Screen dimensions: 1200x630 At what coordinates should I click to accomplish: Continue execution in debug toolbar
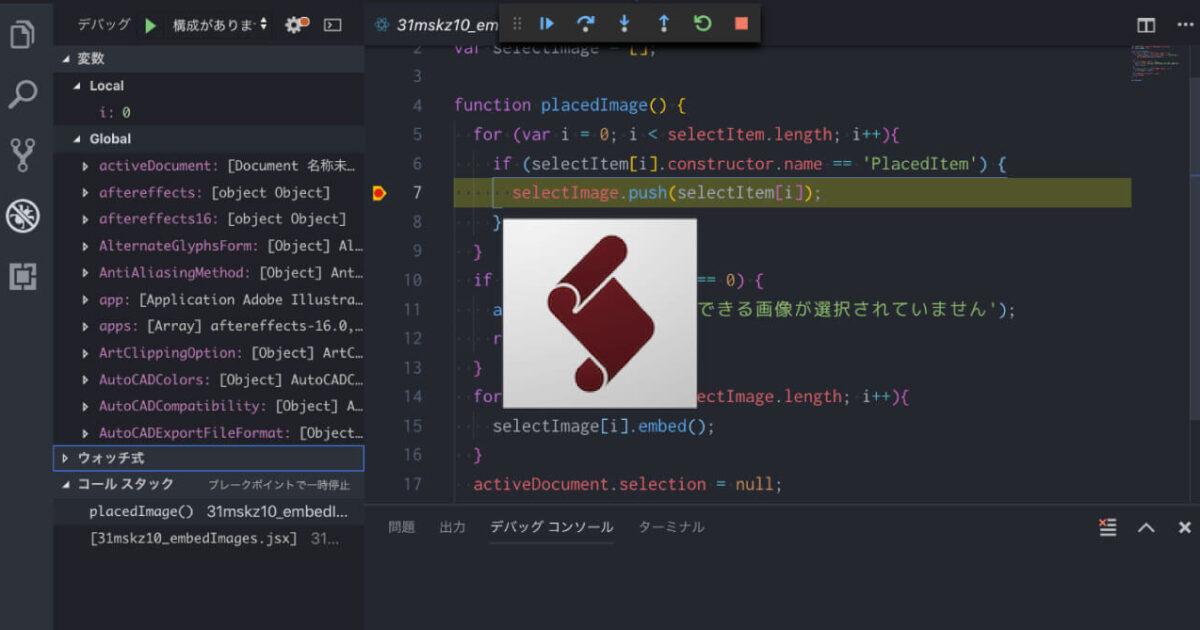[546, 23]
